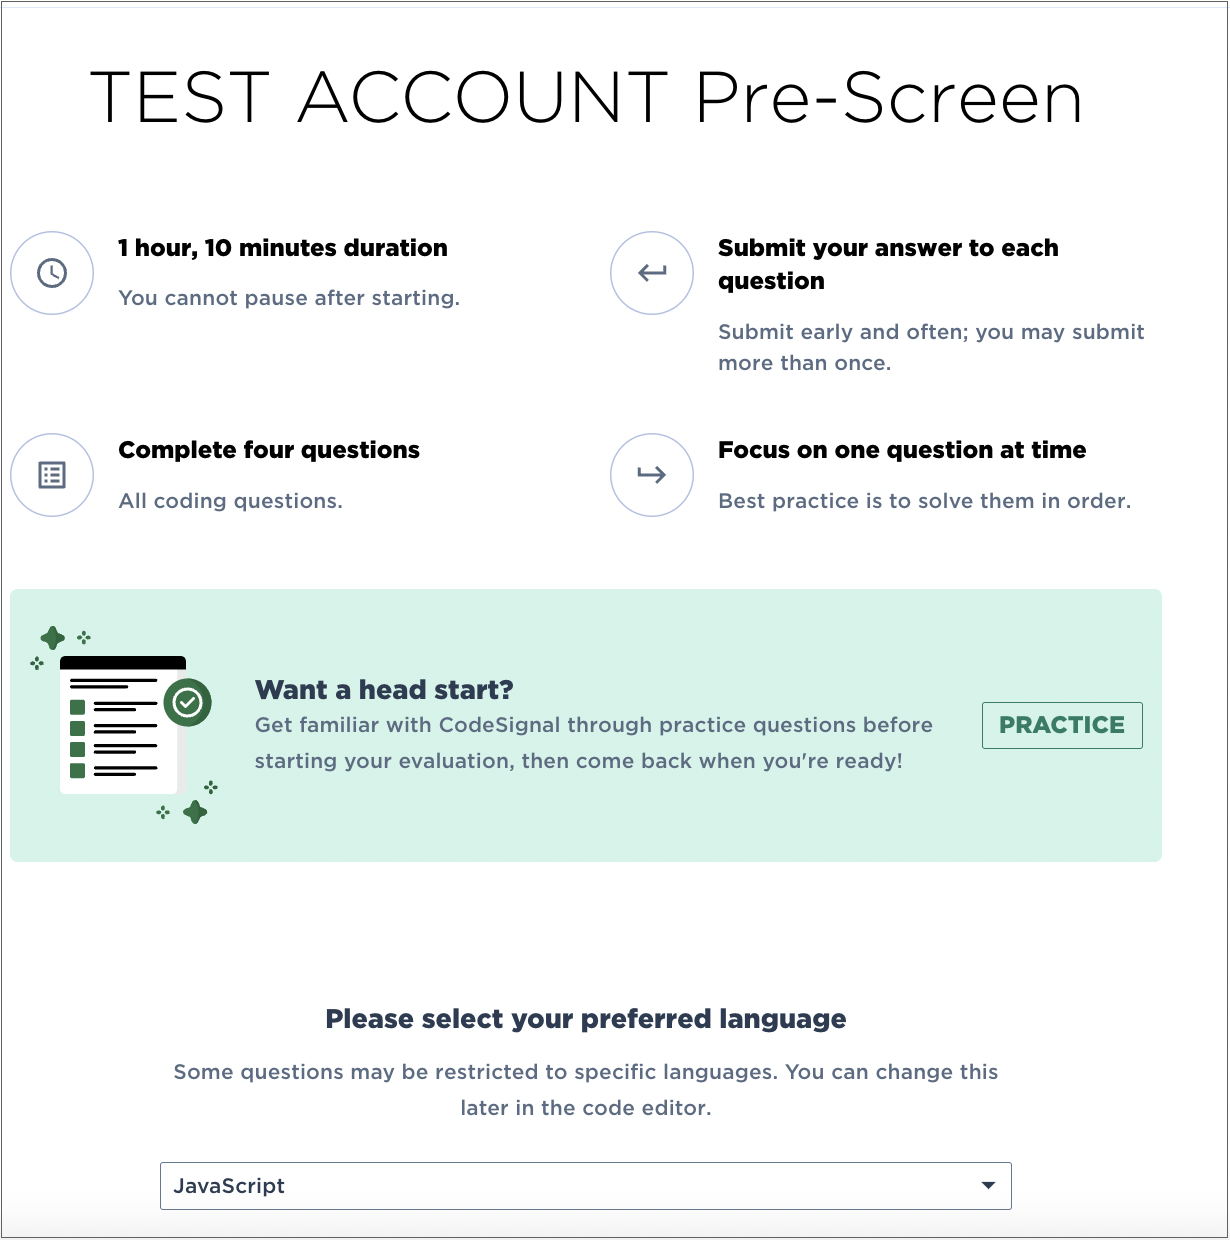Click the 'Want a head start?' heading
The image size is (1230, 1240).
tap(384, 690)
